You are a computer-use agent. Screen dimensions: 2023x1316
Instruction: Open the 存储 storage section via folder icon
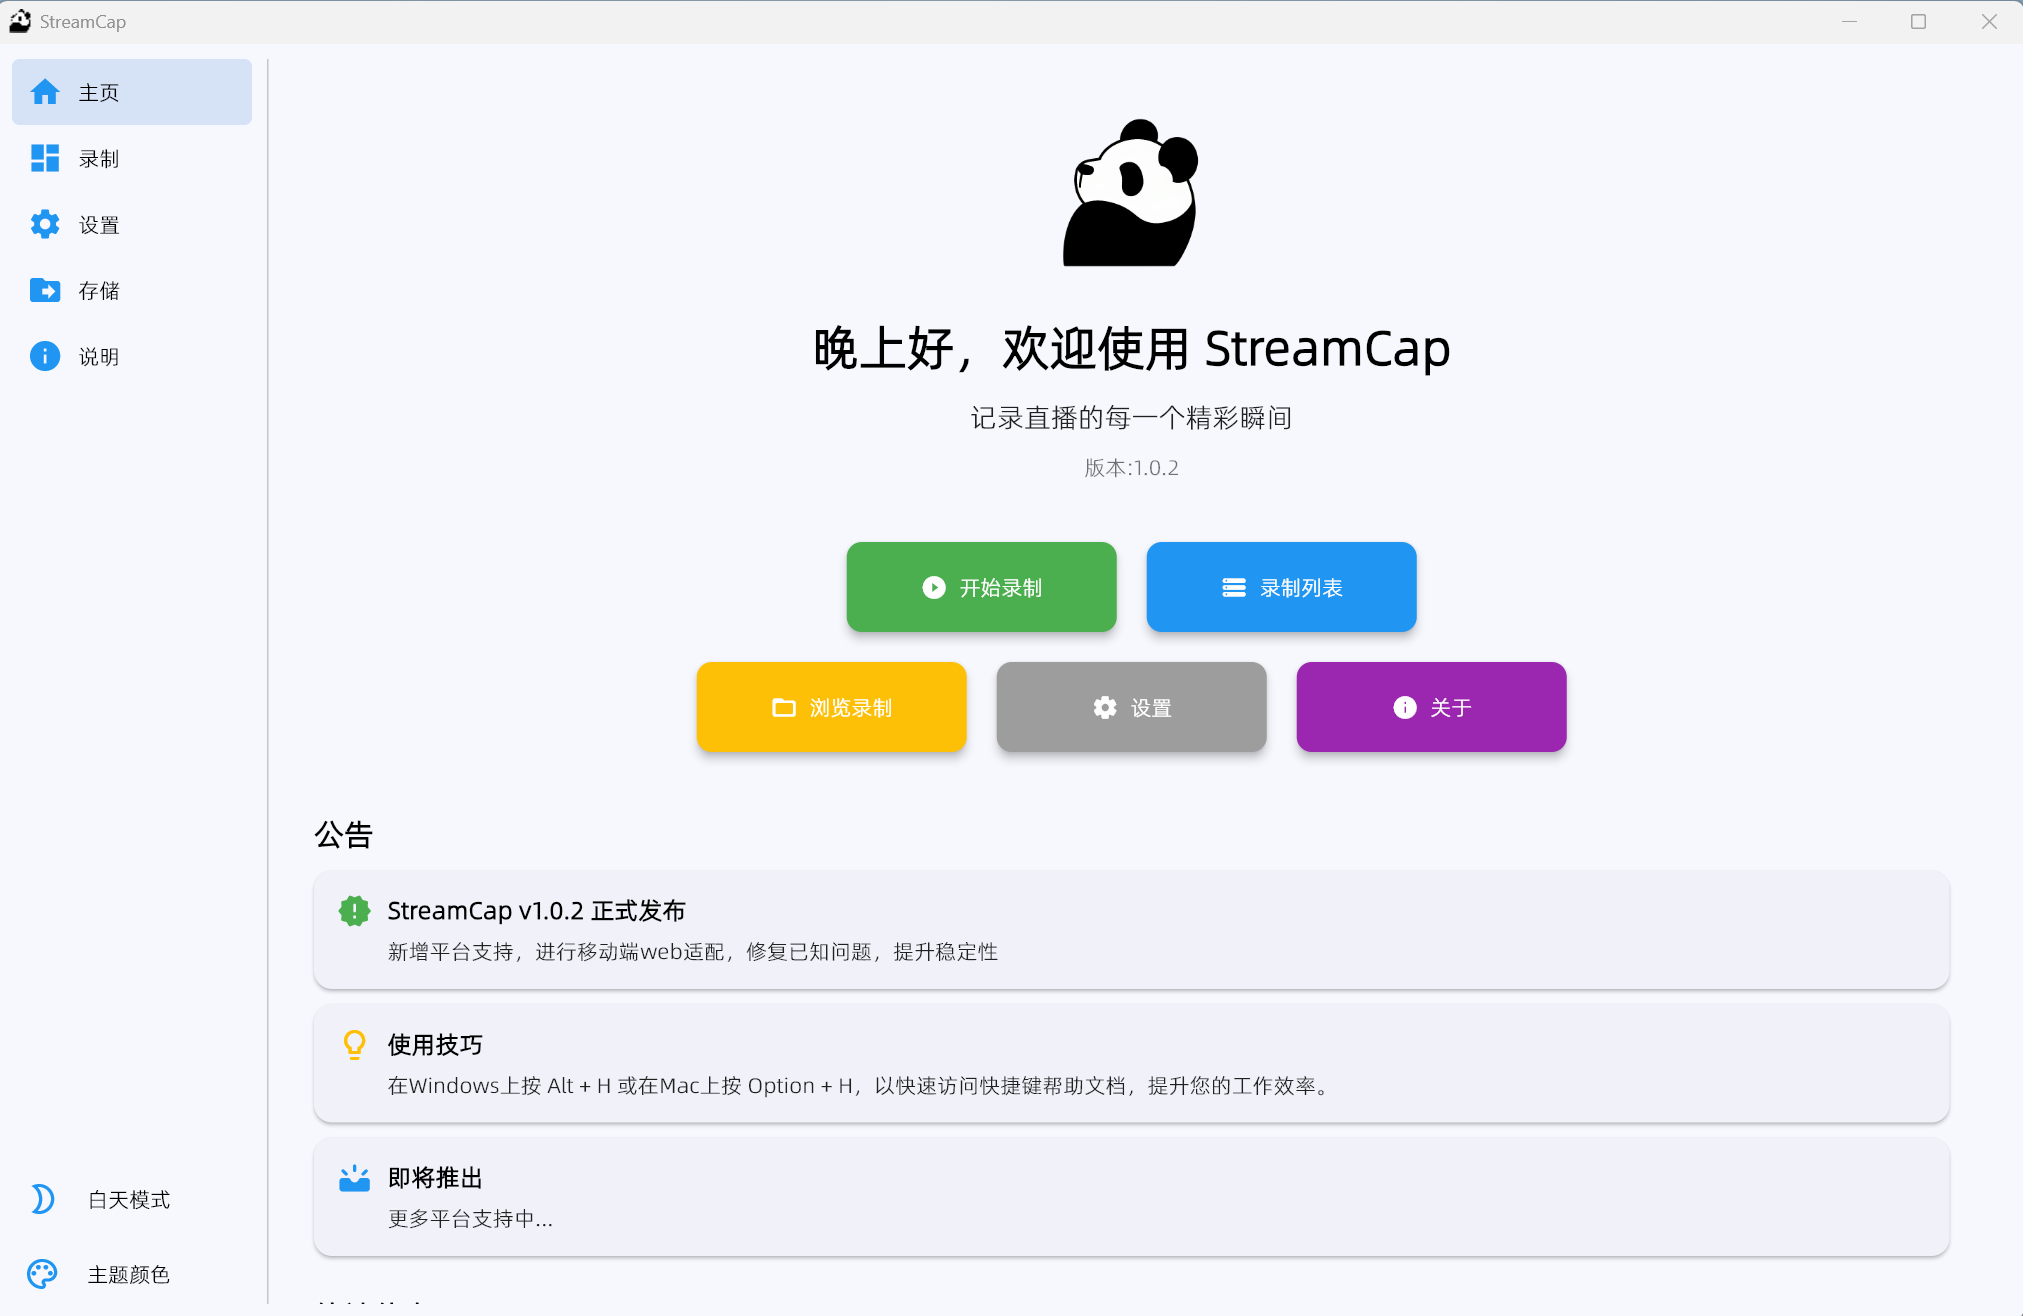click(45, 290)
